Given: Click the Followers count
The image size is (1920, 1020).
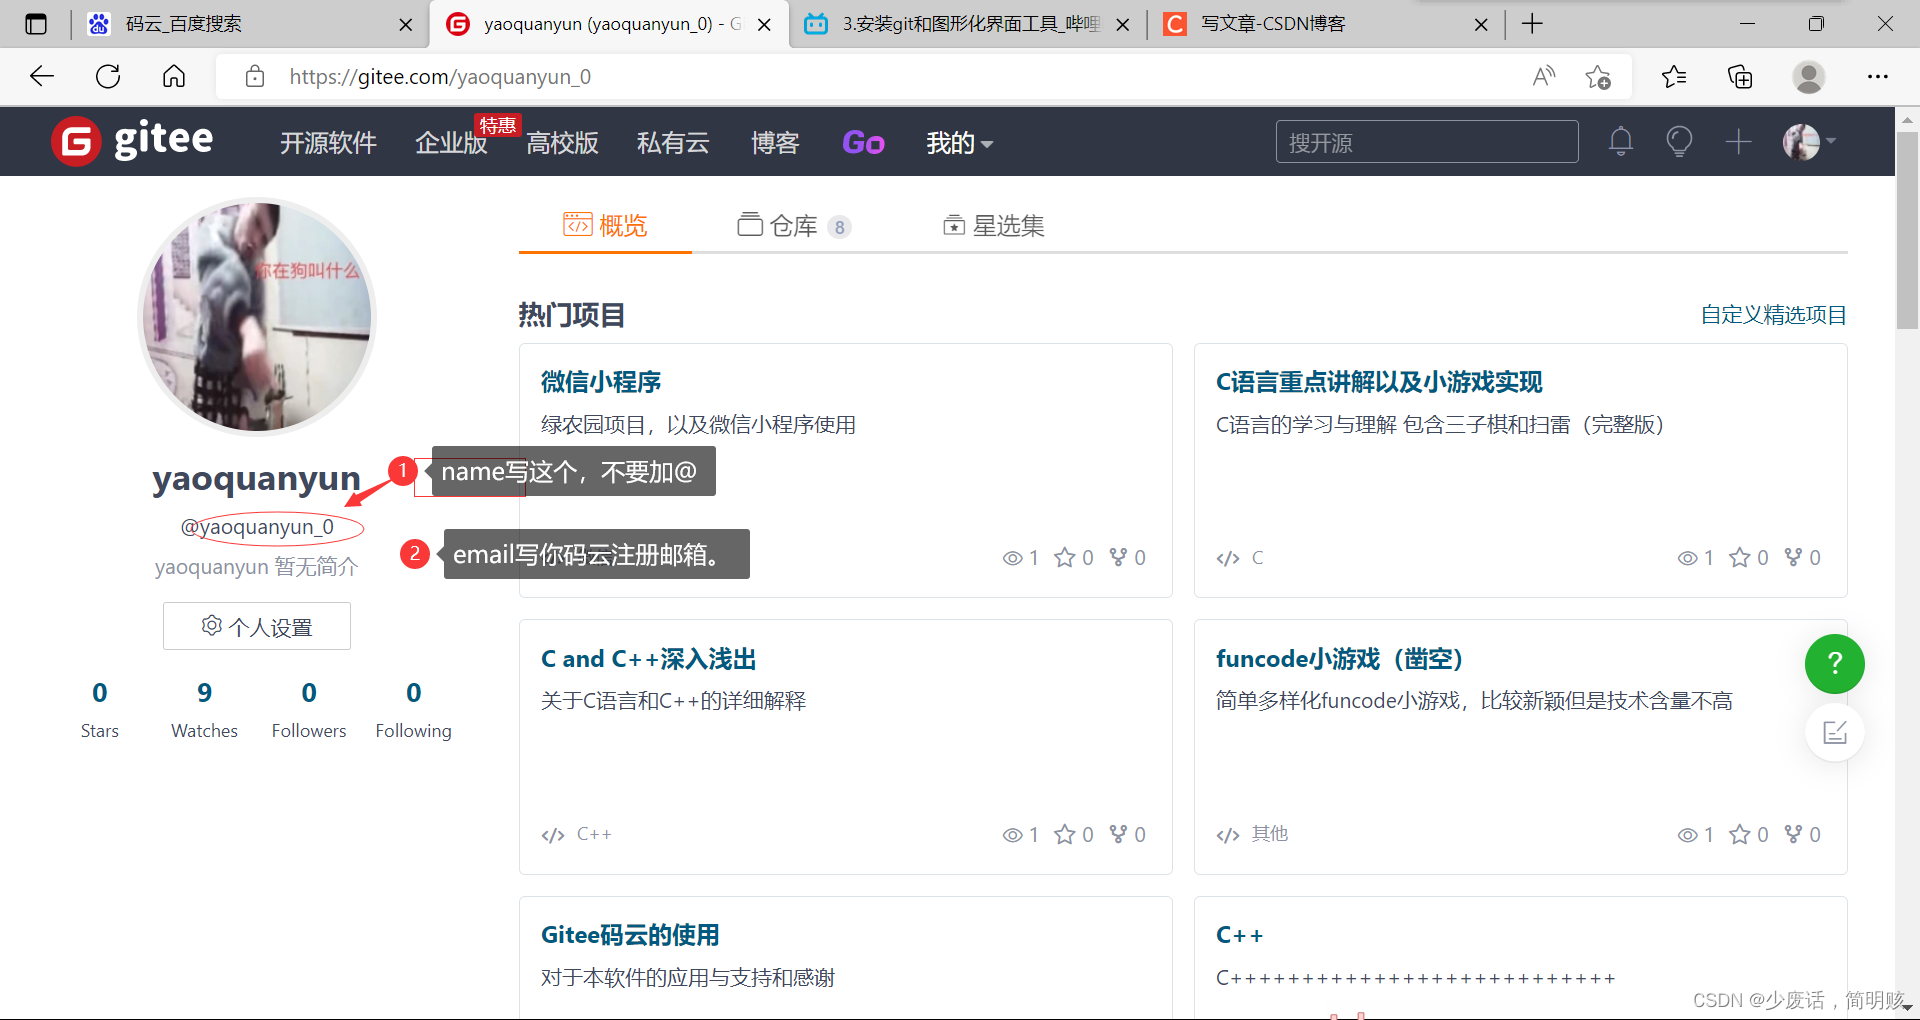Looking at the screenshot, I should click(x=309, y=693).
